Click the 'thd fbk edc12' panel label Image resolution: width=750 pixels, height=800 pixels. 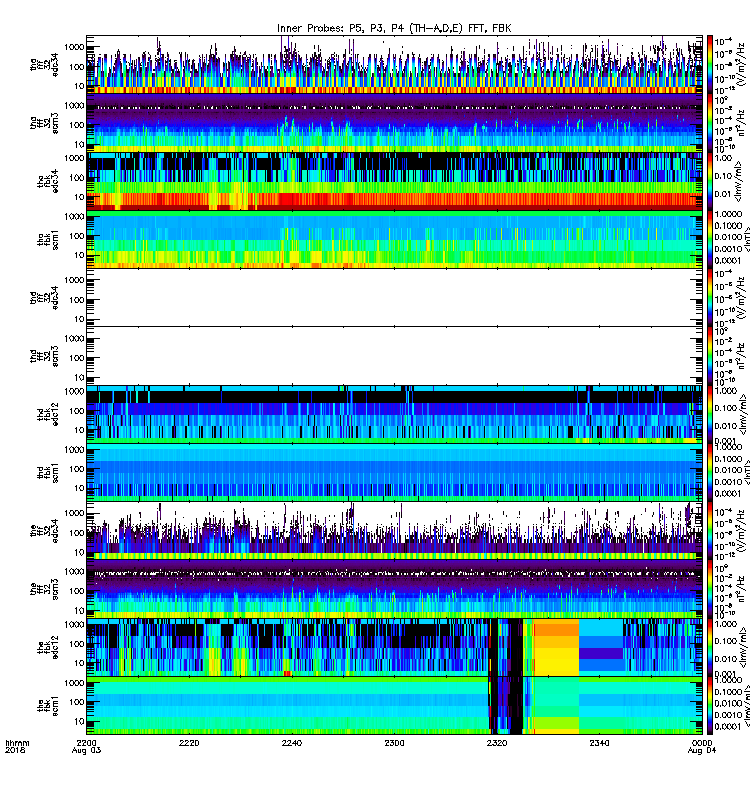tap(48, 415)
